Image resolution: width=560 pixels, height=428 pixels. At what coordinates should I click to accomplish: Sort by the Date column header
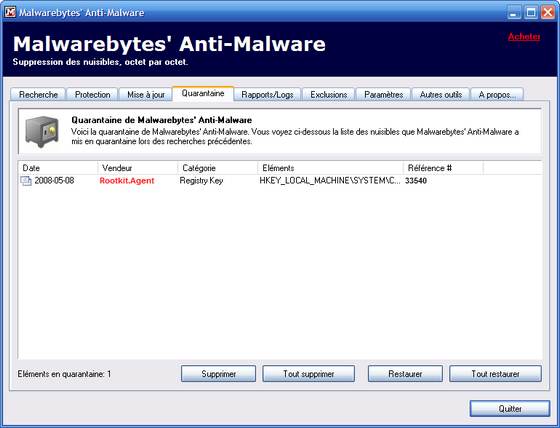58,168
